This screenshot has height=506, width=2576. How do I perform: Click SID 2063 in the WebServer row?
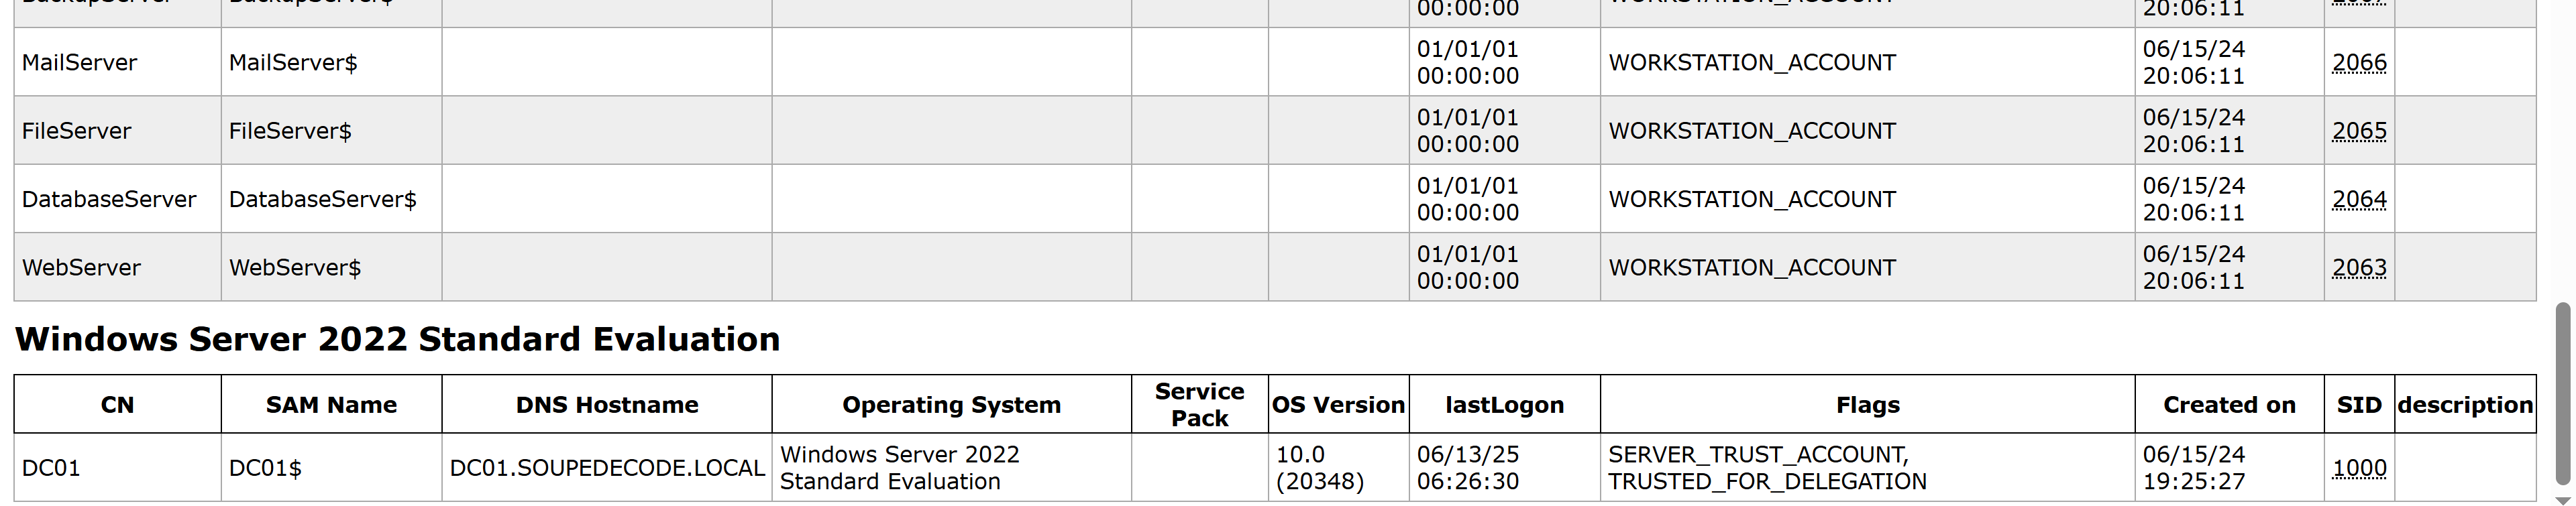click(2359, 268)
